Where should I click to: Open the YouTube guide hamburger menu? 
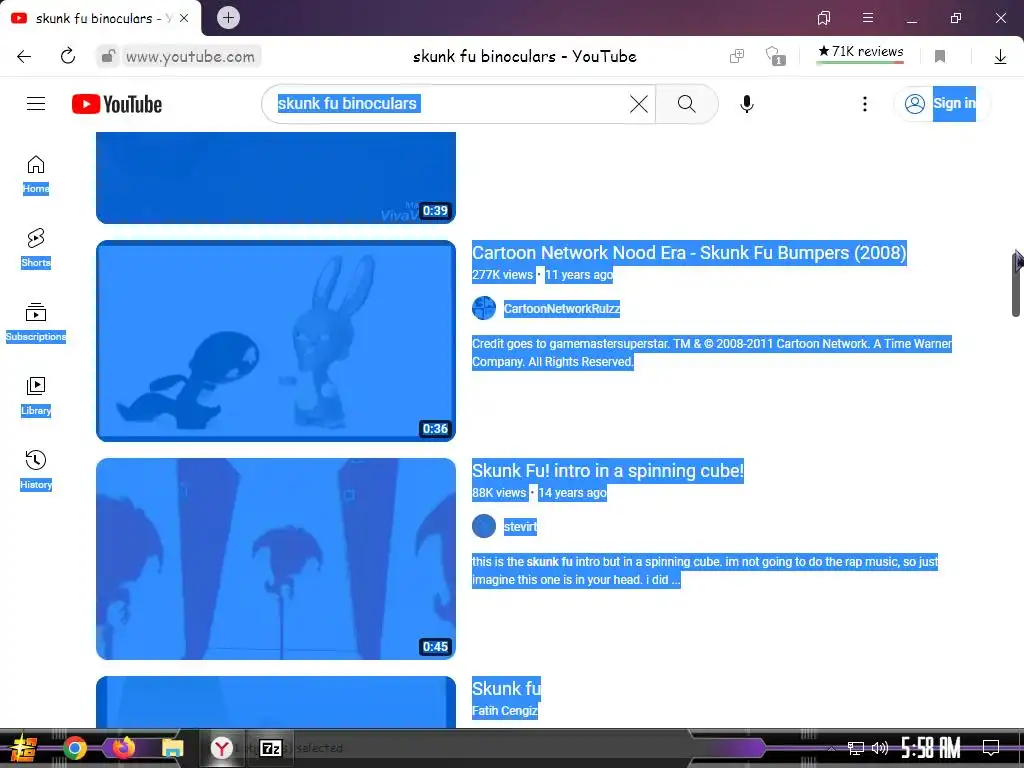click(x=36, y=104)
